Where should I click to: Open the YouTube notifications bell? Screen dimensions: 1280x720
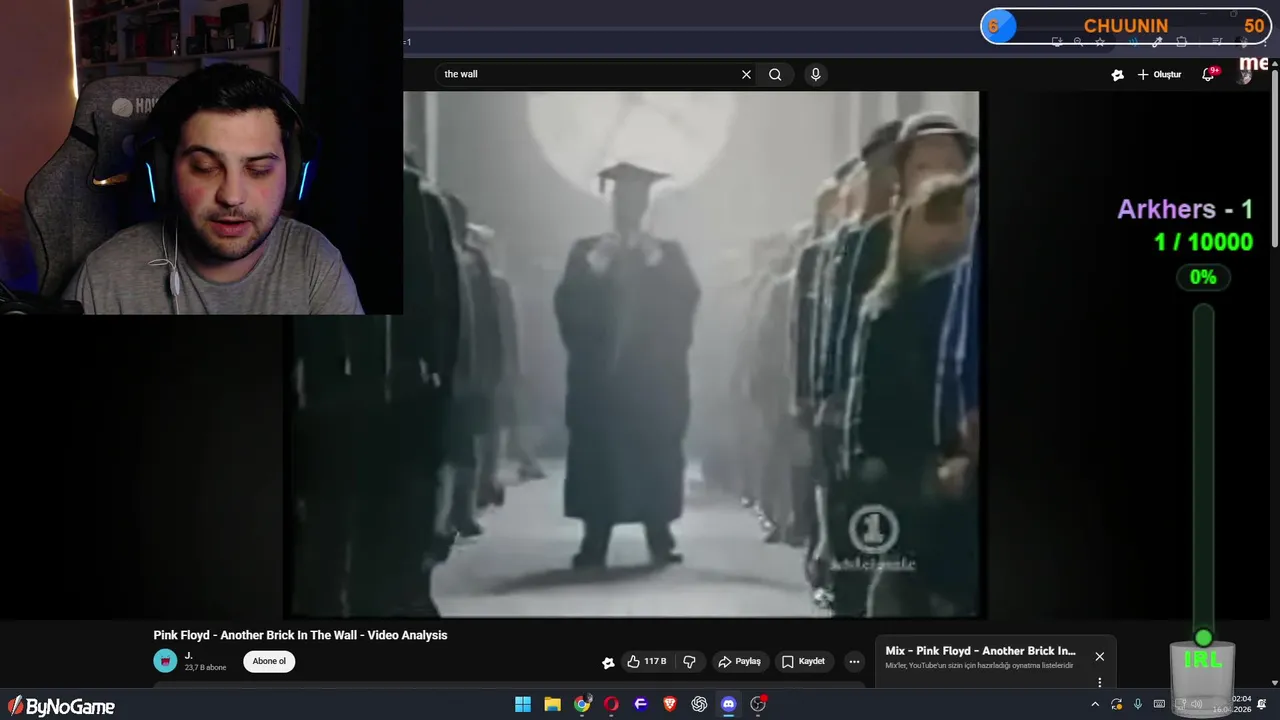tap(1208, 75)
